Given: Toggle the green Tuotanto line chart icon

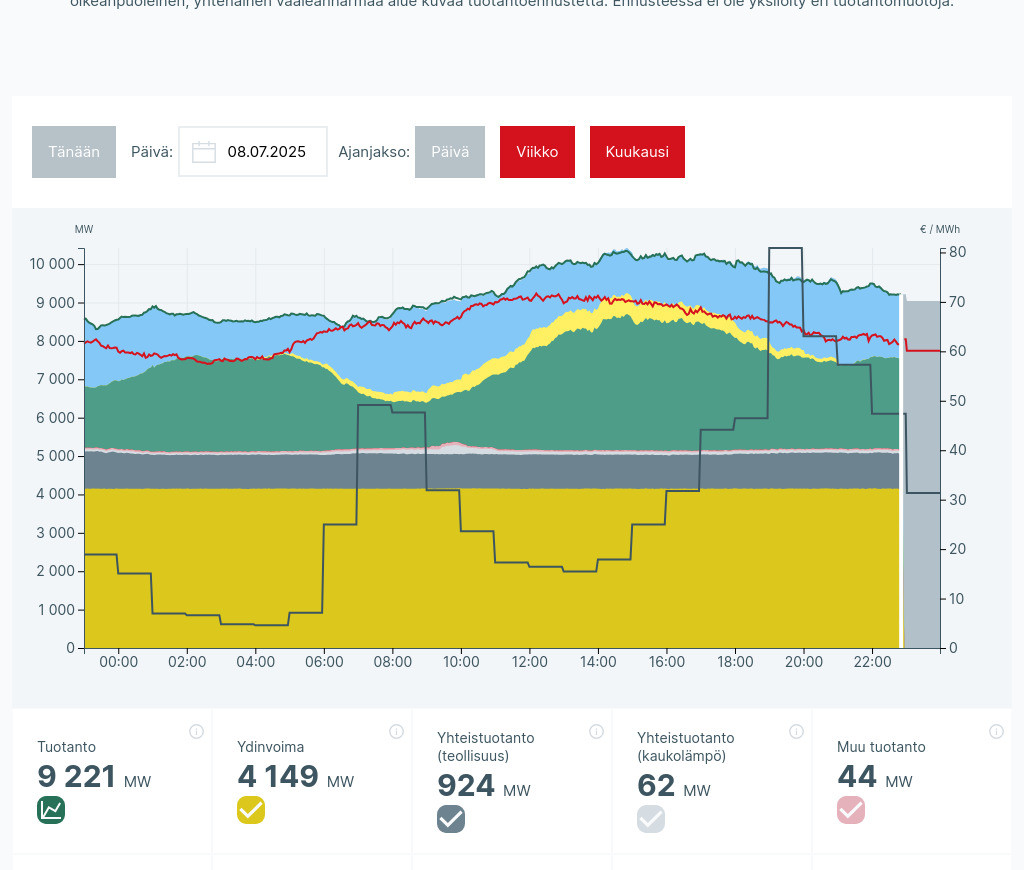Looking at the screenshot, I should (51, 810).
